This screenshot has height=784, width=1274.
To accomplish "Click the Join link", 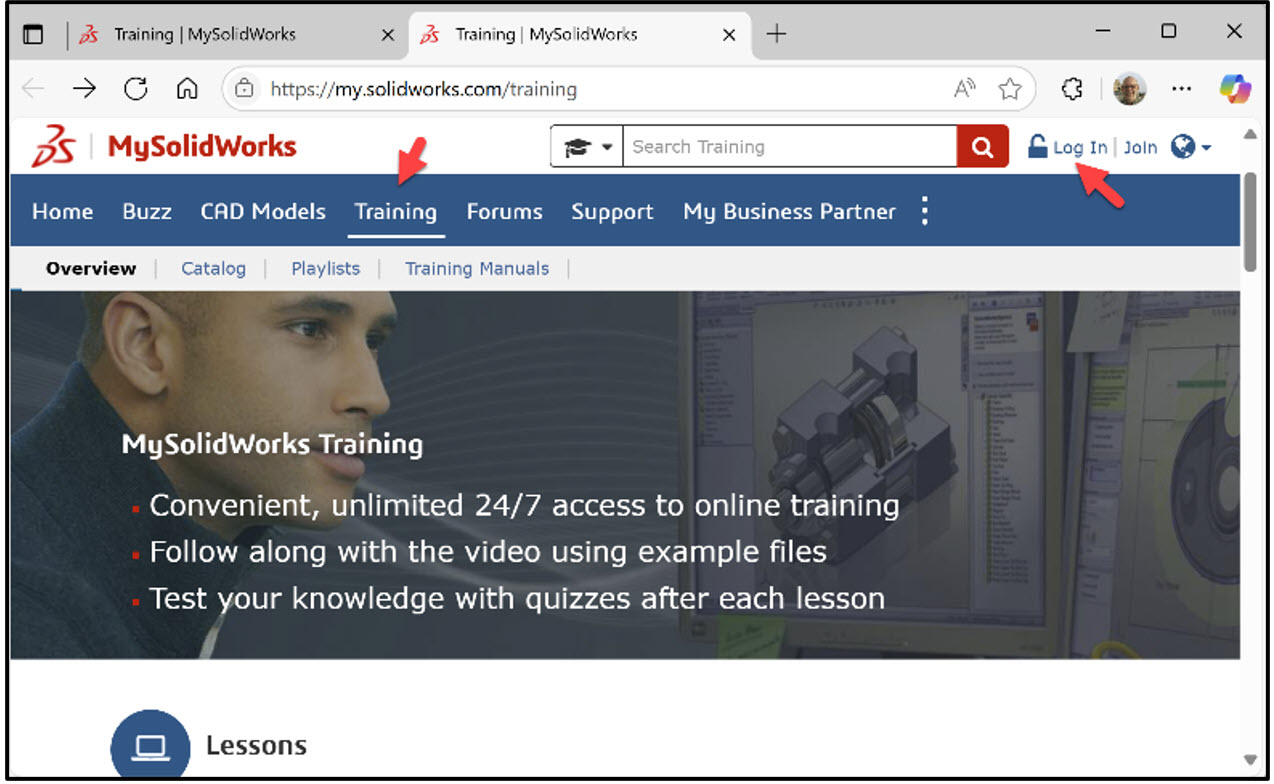I will (1140, 146).
